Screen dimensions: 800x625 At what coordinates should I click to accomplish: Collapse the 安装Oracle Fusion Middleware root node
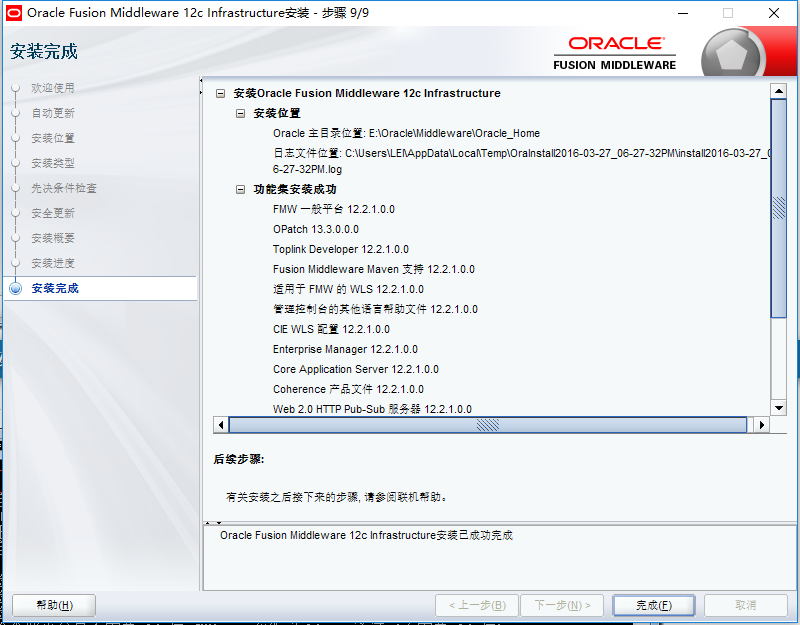pyautogui.click(x=222, y=93)
